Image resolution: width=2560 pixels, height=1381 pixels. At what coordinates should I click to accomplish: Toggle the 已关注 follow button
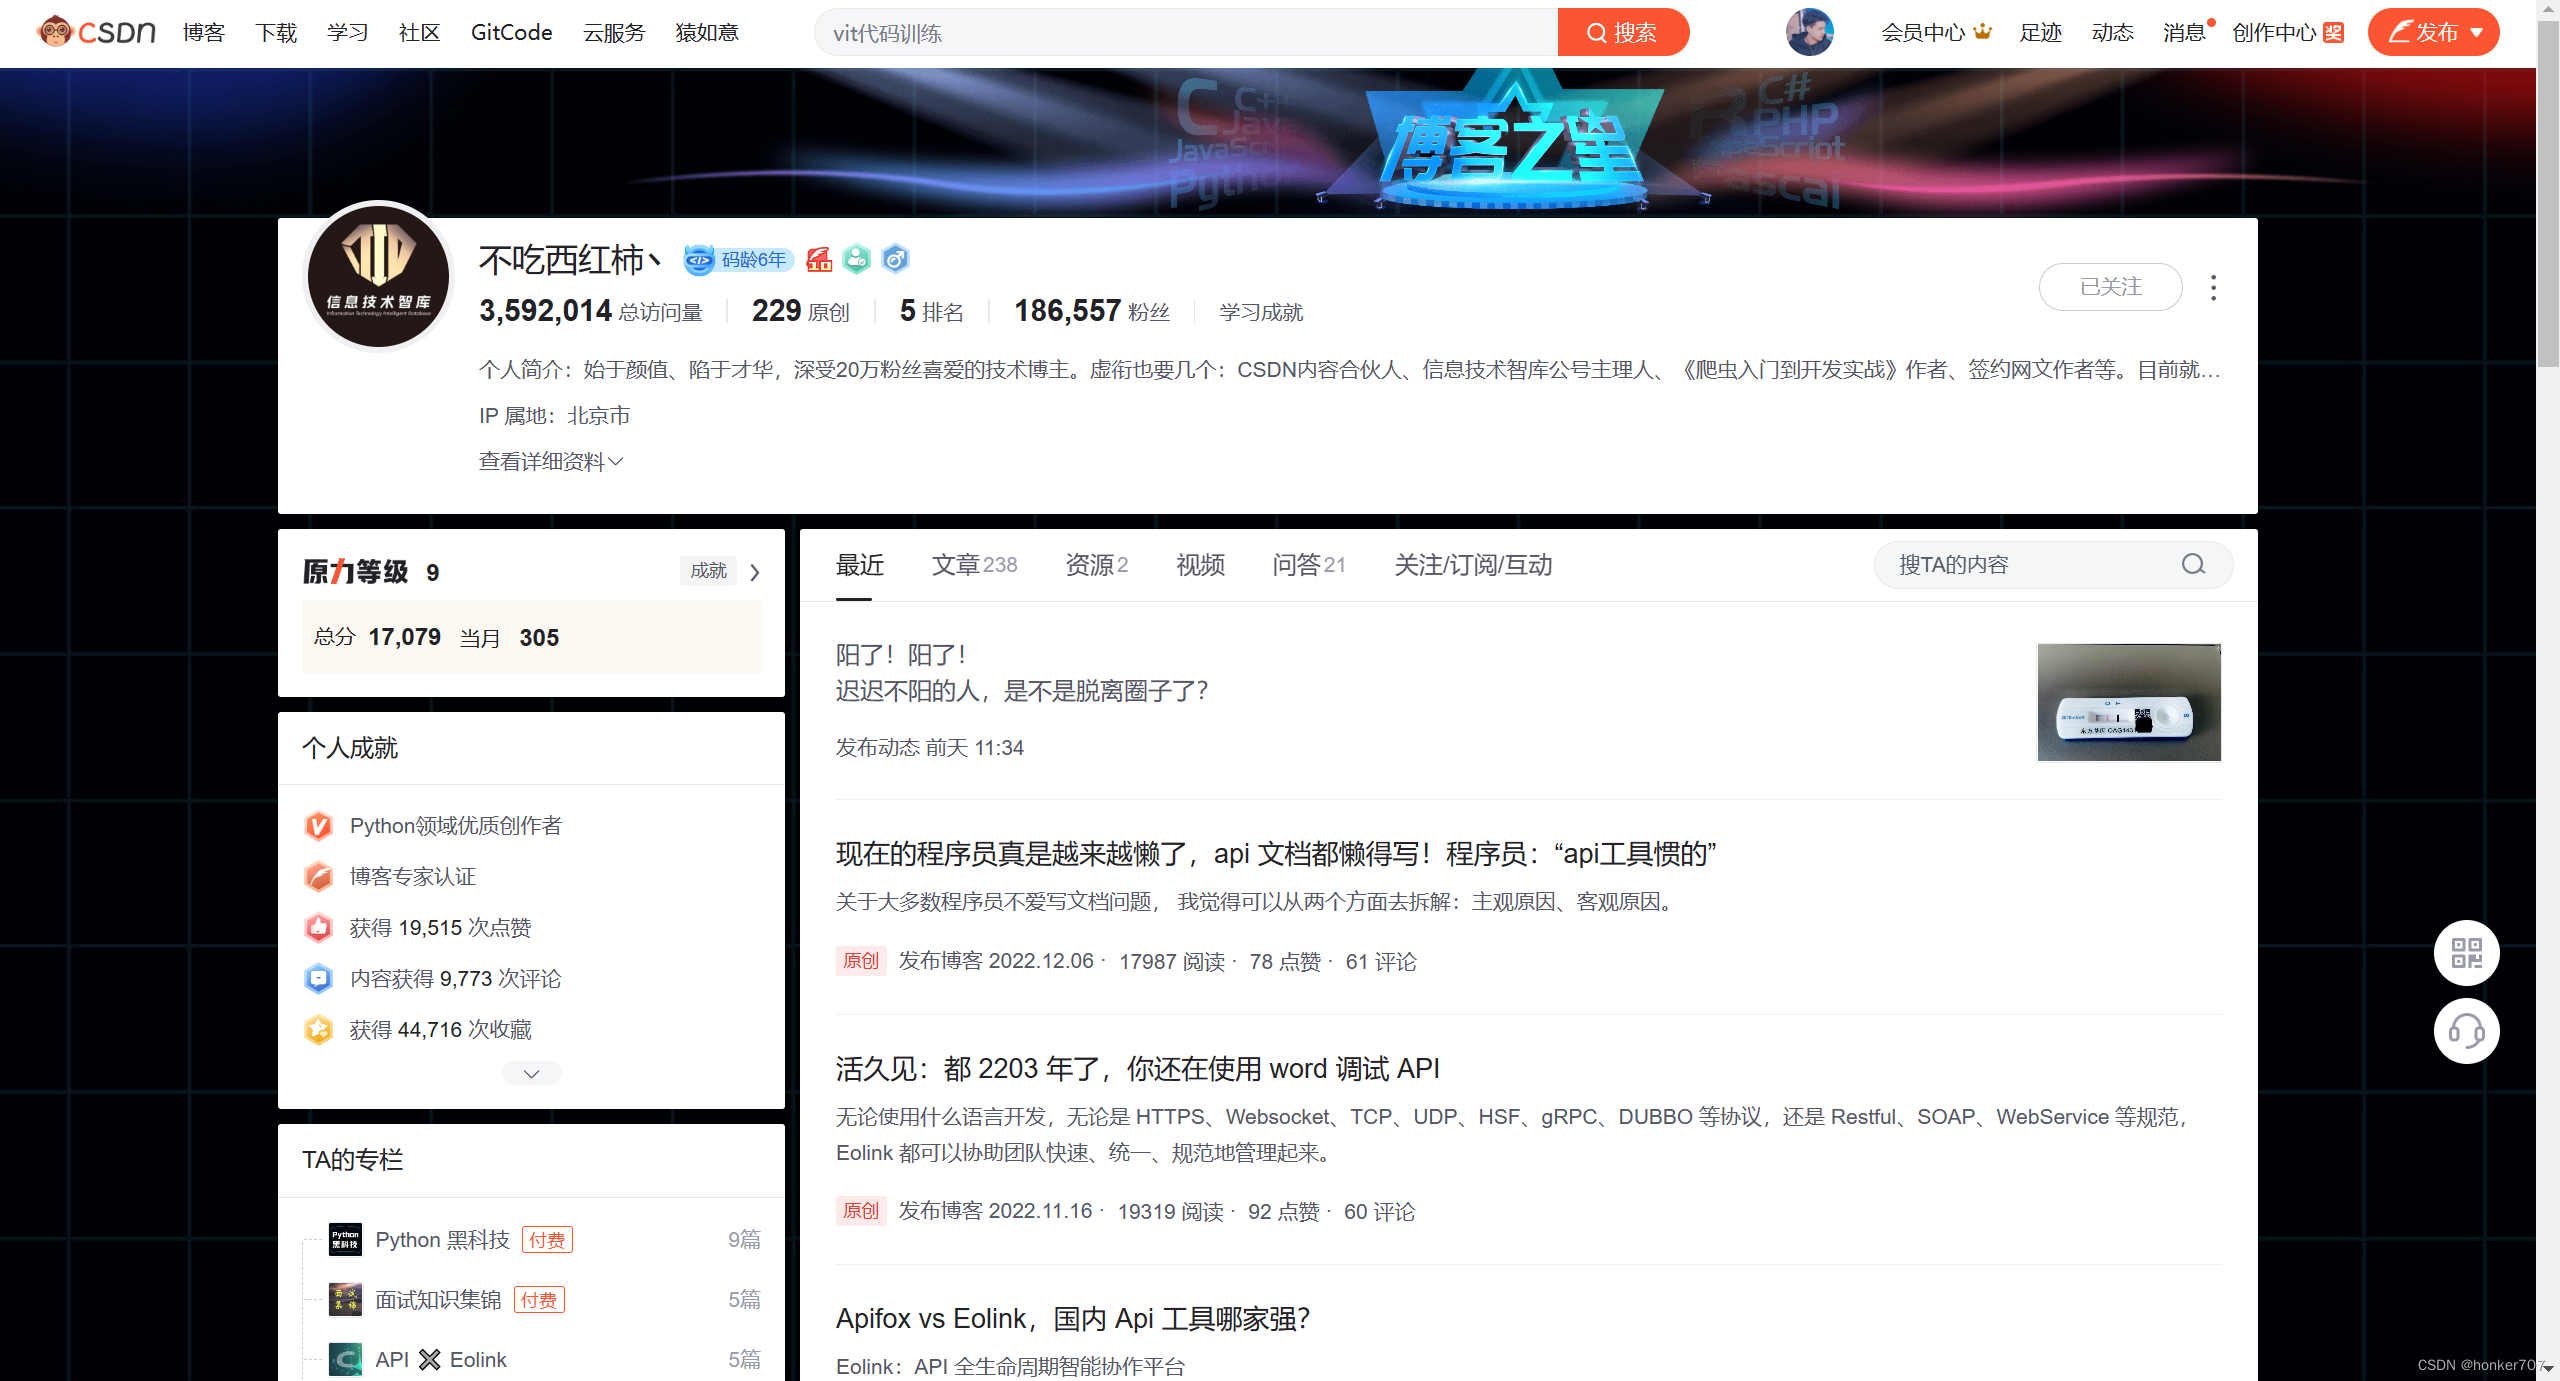click(x=2110, y=287)
